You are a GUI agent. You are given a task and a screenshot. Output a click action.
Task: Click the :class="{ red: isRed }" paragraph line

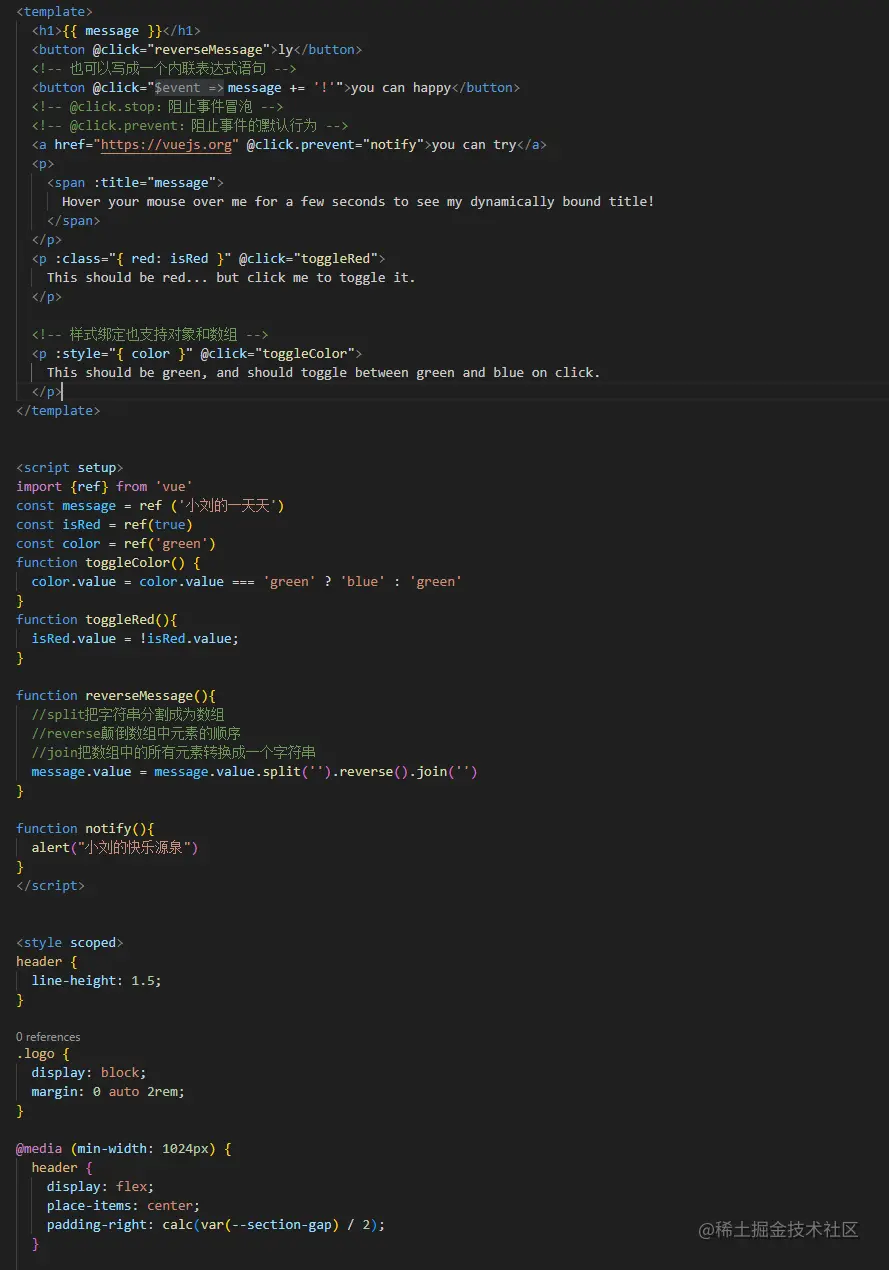coord(208,258)
